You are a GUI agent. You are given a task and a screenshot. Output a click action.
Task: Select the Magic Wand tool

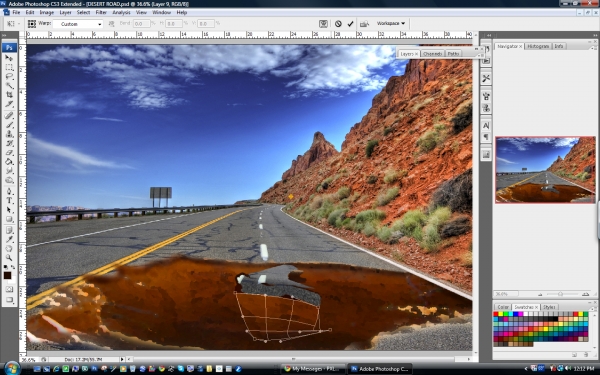pyautogui.click(x=9, y=85)
